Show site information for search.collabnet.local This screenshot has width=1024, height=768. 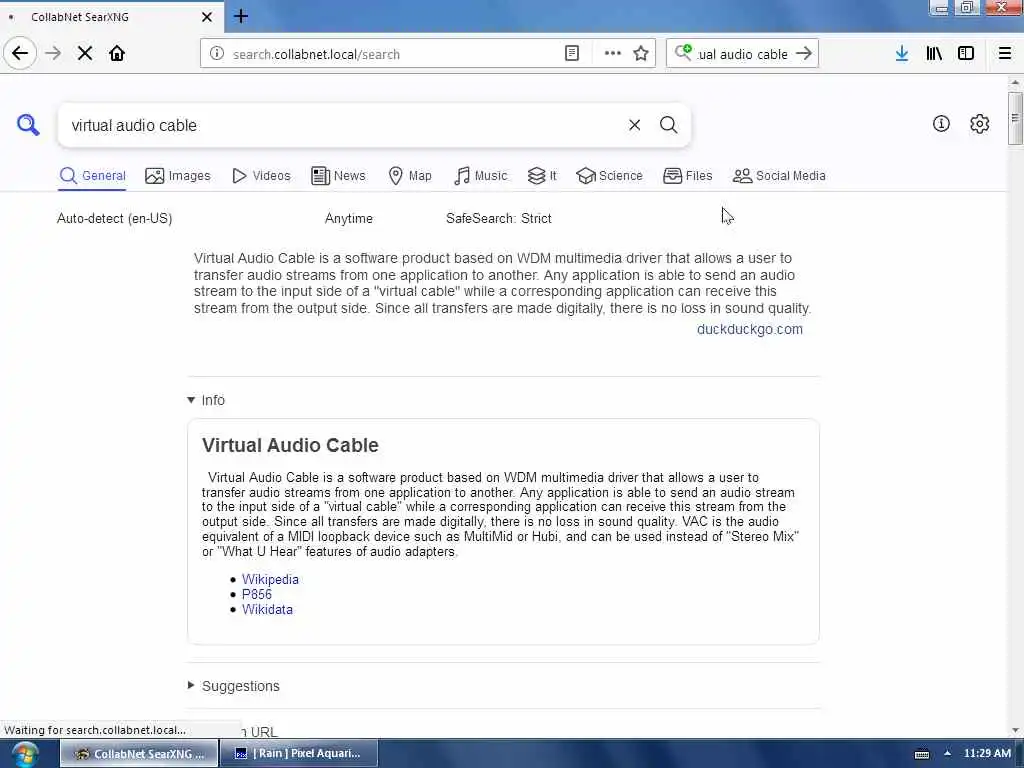[217, 54]
